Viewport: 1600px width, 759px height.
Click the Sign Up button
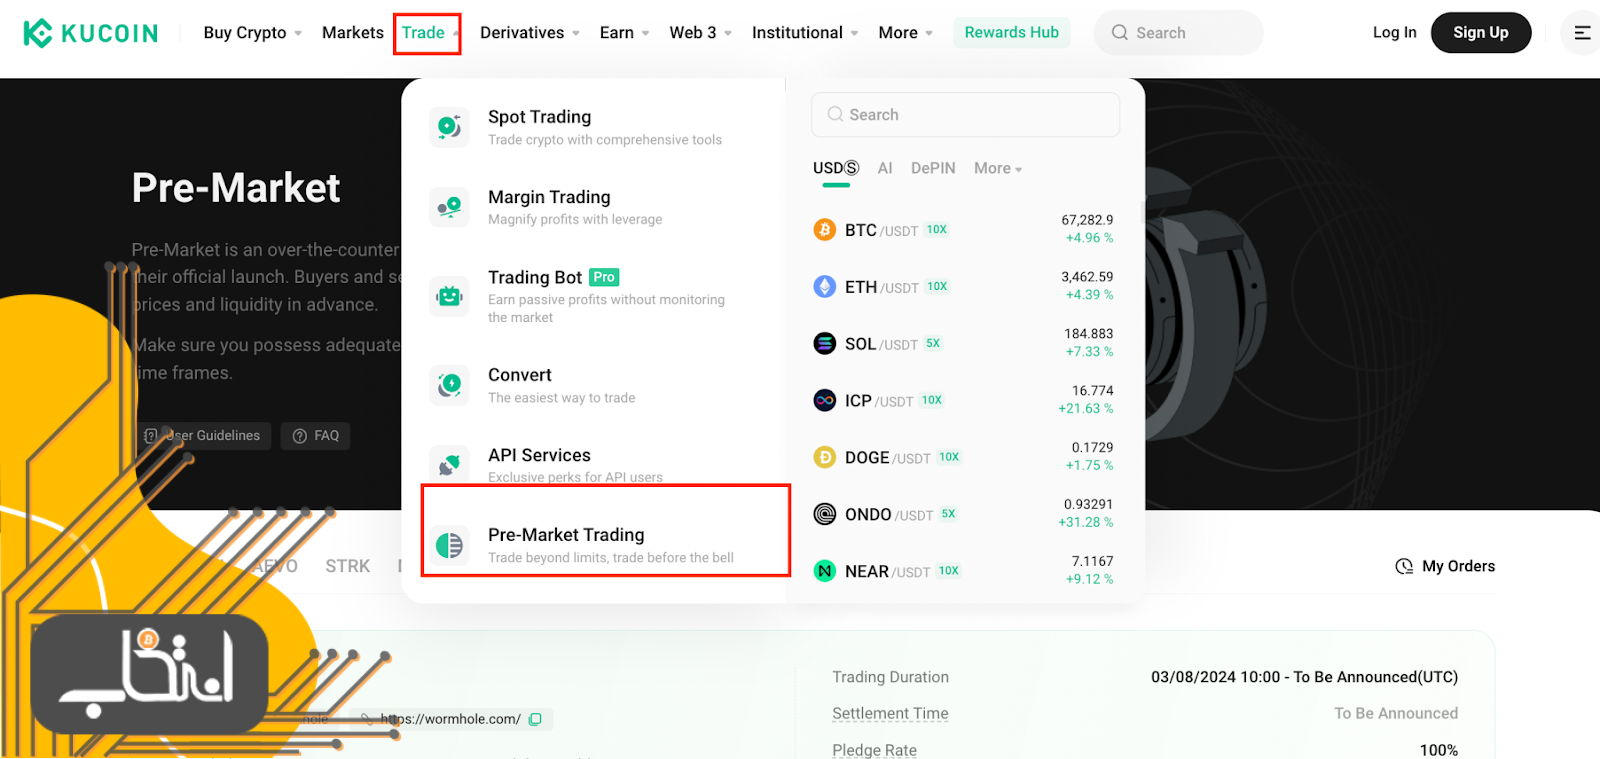(1480, 33)
